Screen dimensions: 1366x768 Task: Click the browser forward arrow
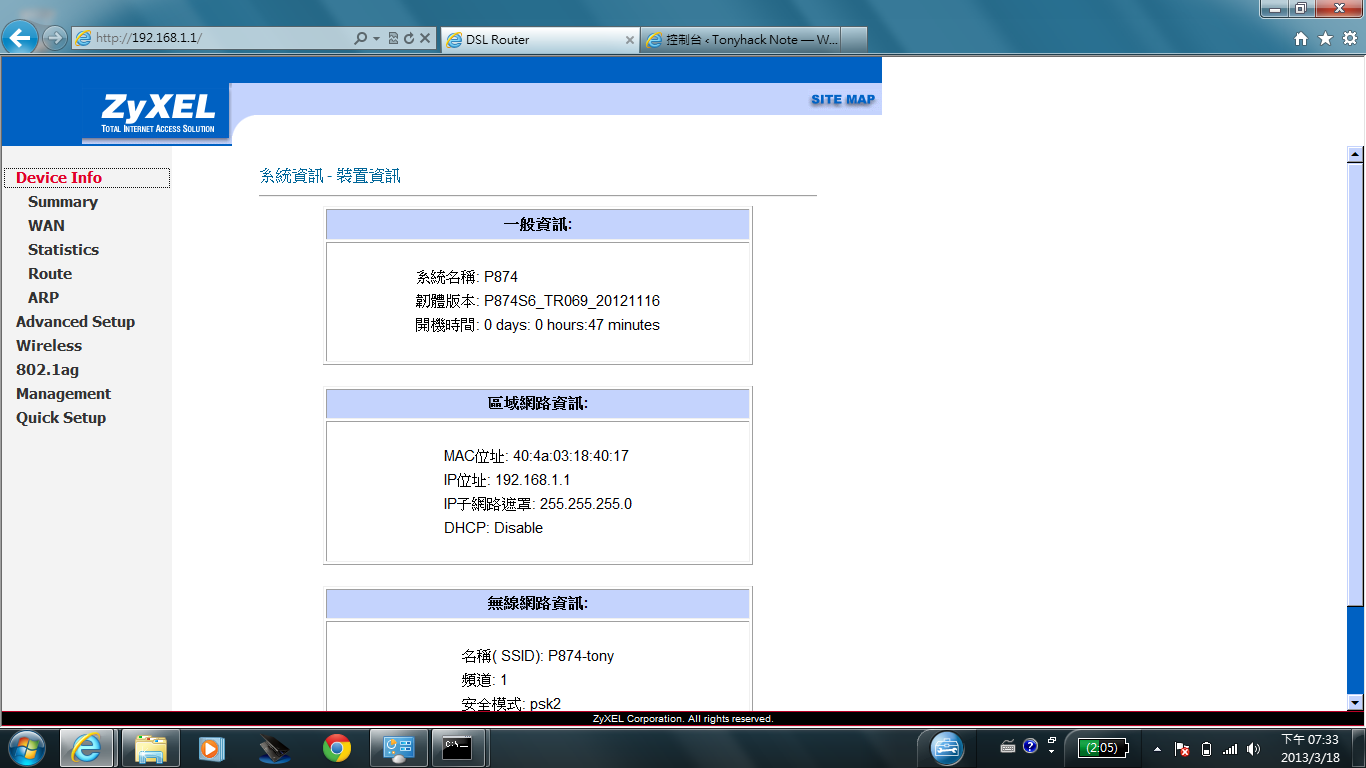55,38
